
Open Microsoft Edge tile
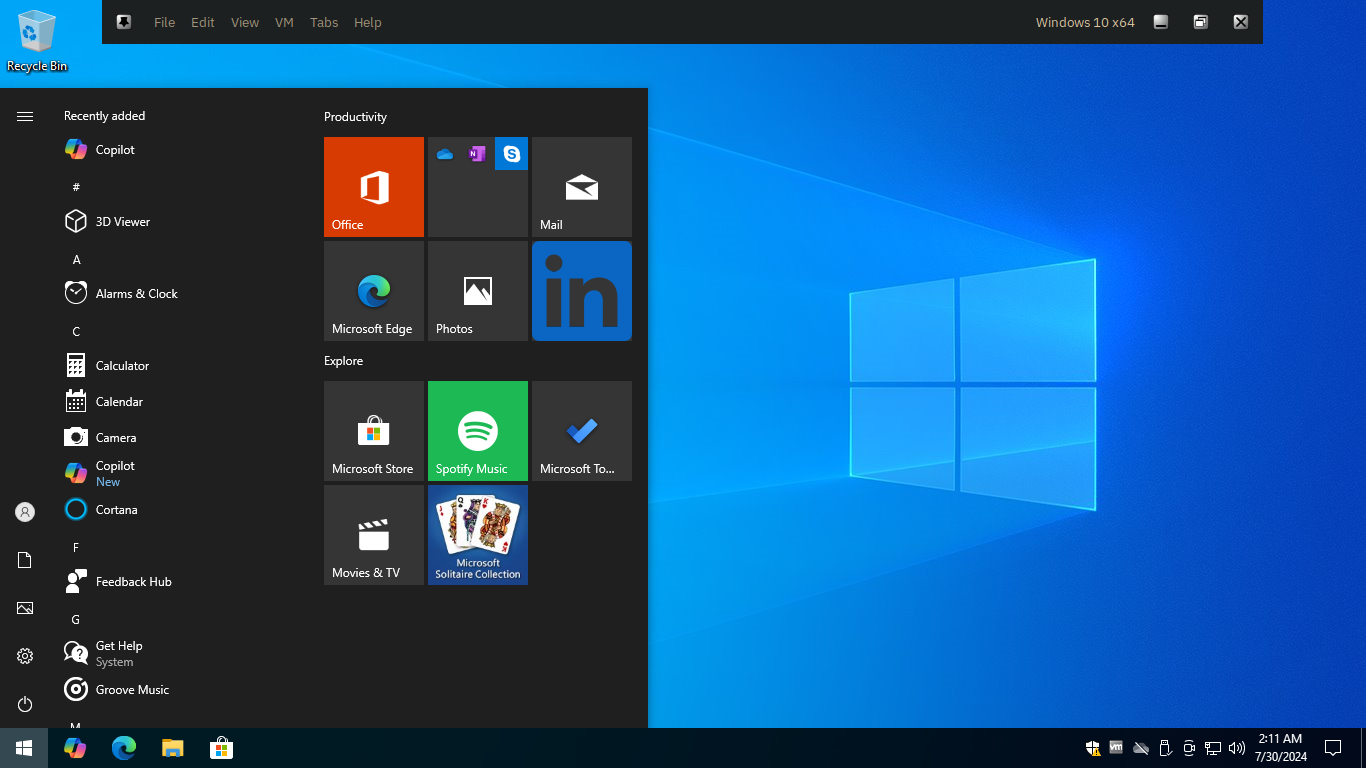(x=374, y=291)
